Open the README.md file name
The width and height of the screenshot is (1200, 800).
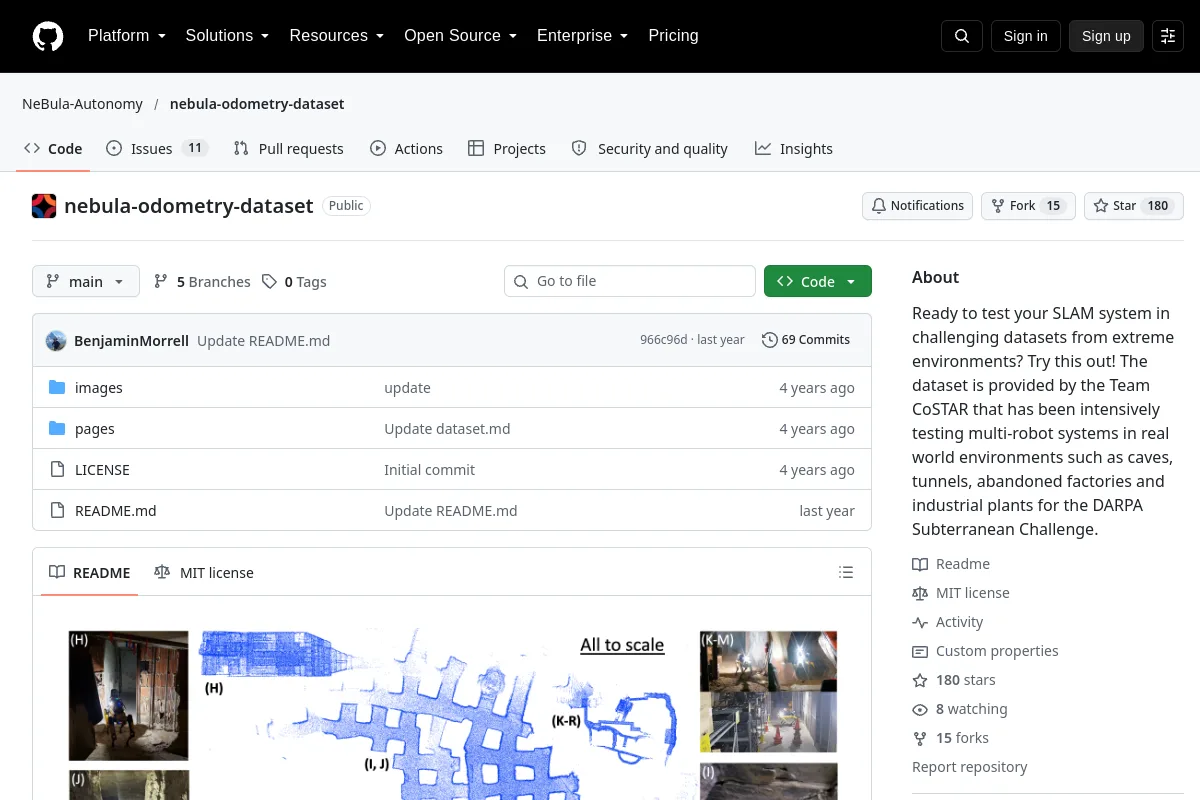[116, 511]
